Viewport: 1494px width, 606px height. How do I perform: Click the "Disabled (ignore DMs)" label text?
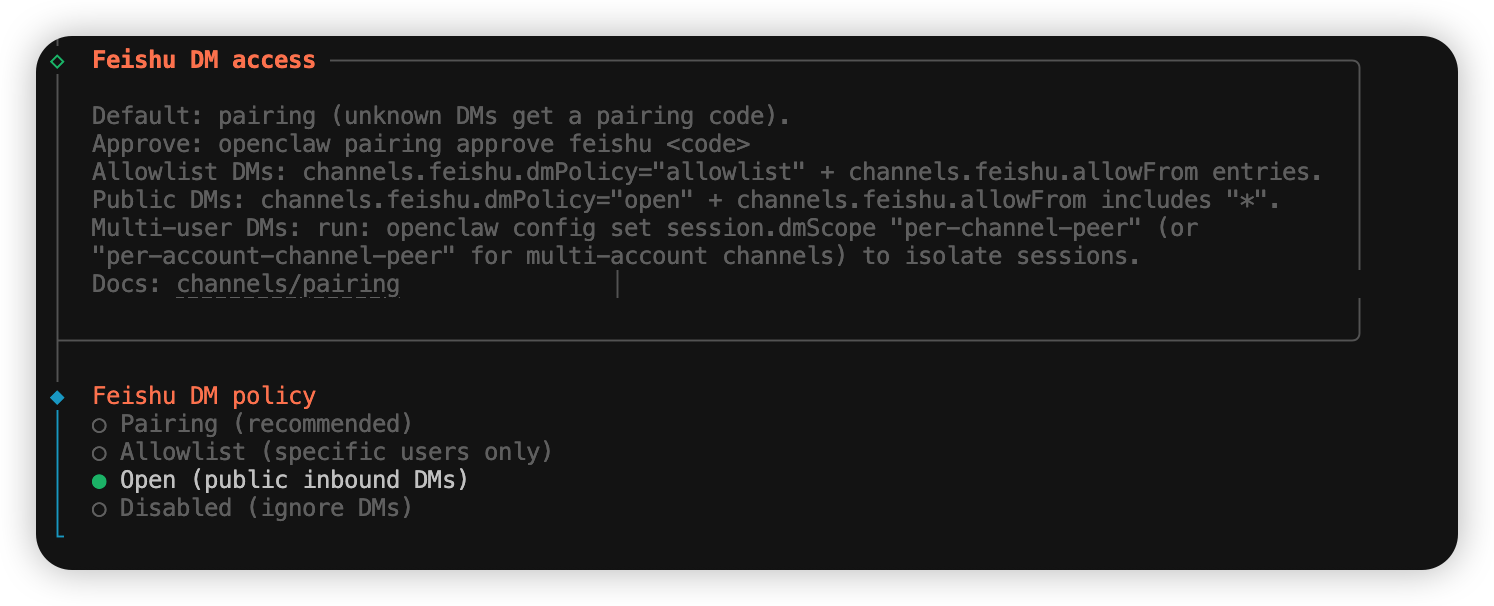tap(266, 508)
